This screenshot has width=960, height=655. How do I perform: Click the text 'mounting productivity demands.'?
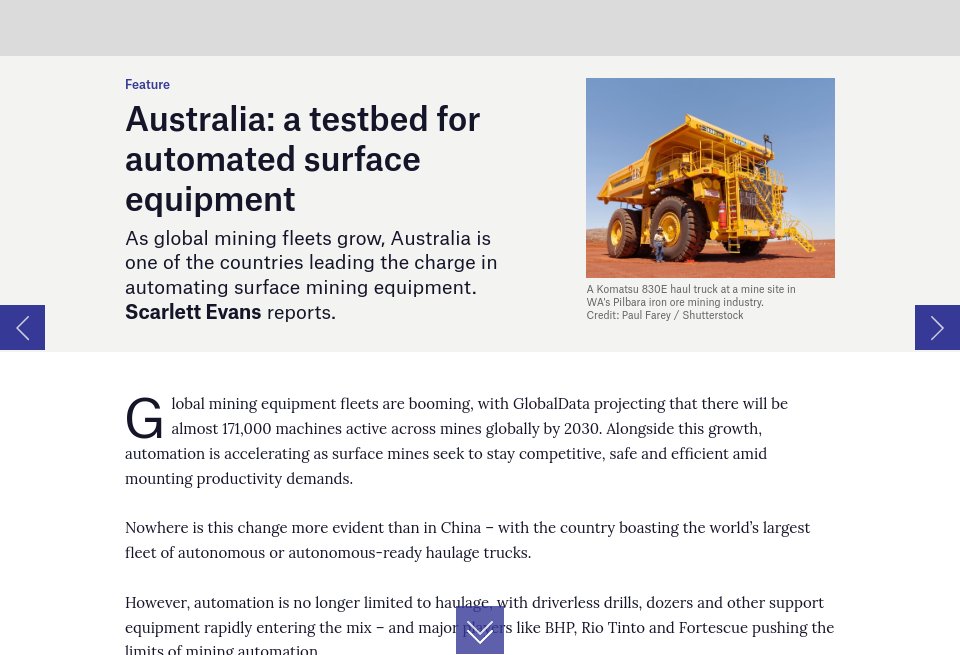pos(239,479)
